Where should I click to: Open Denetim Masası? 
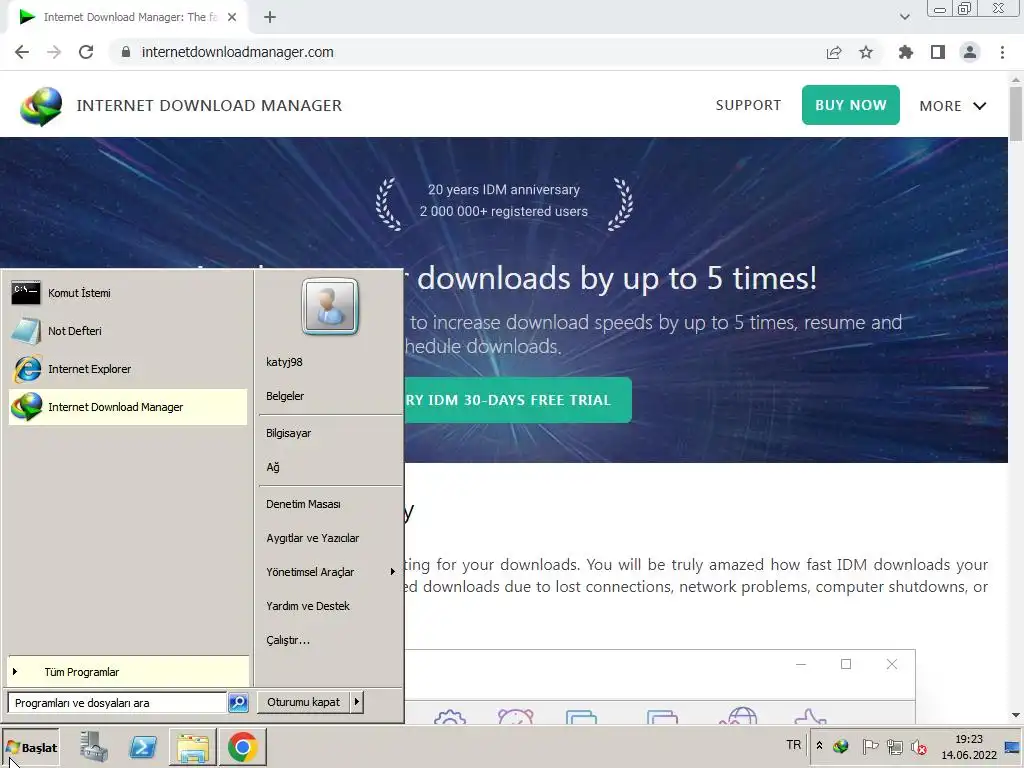coord(303,504)
